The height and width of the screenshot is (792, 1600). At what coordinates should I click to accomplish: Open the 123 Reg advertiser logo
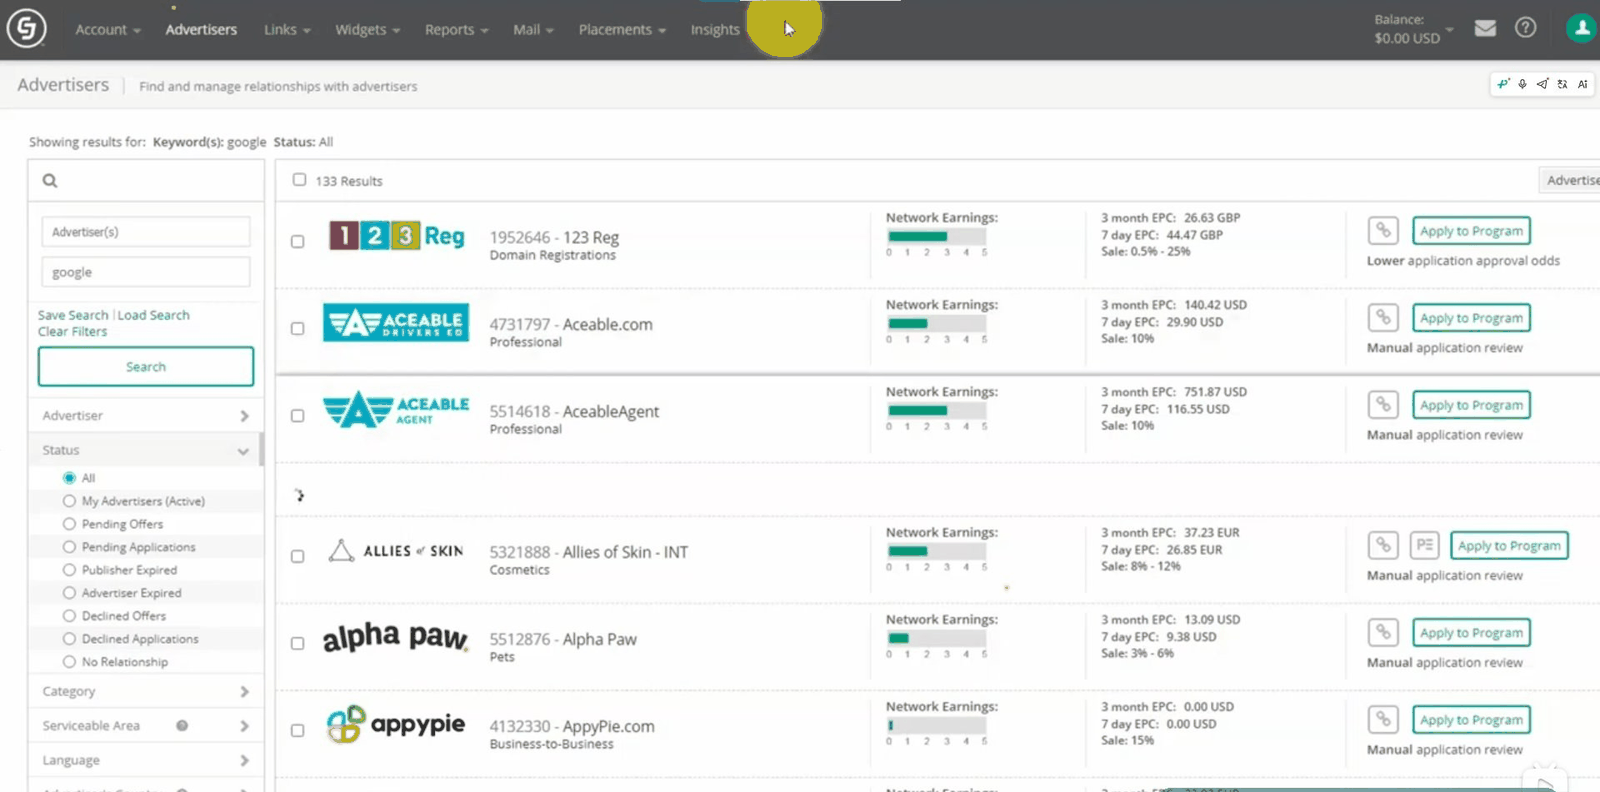coord(397,236)
